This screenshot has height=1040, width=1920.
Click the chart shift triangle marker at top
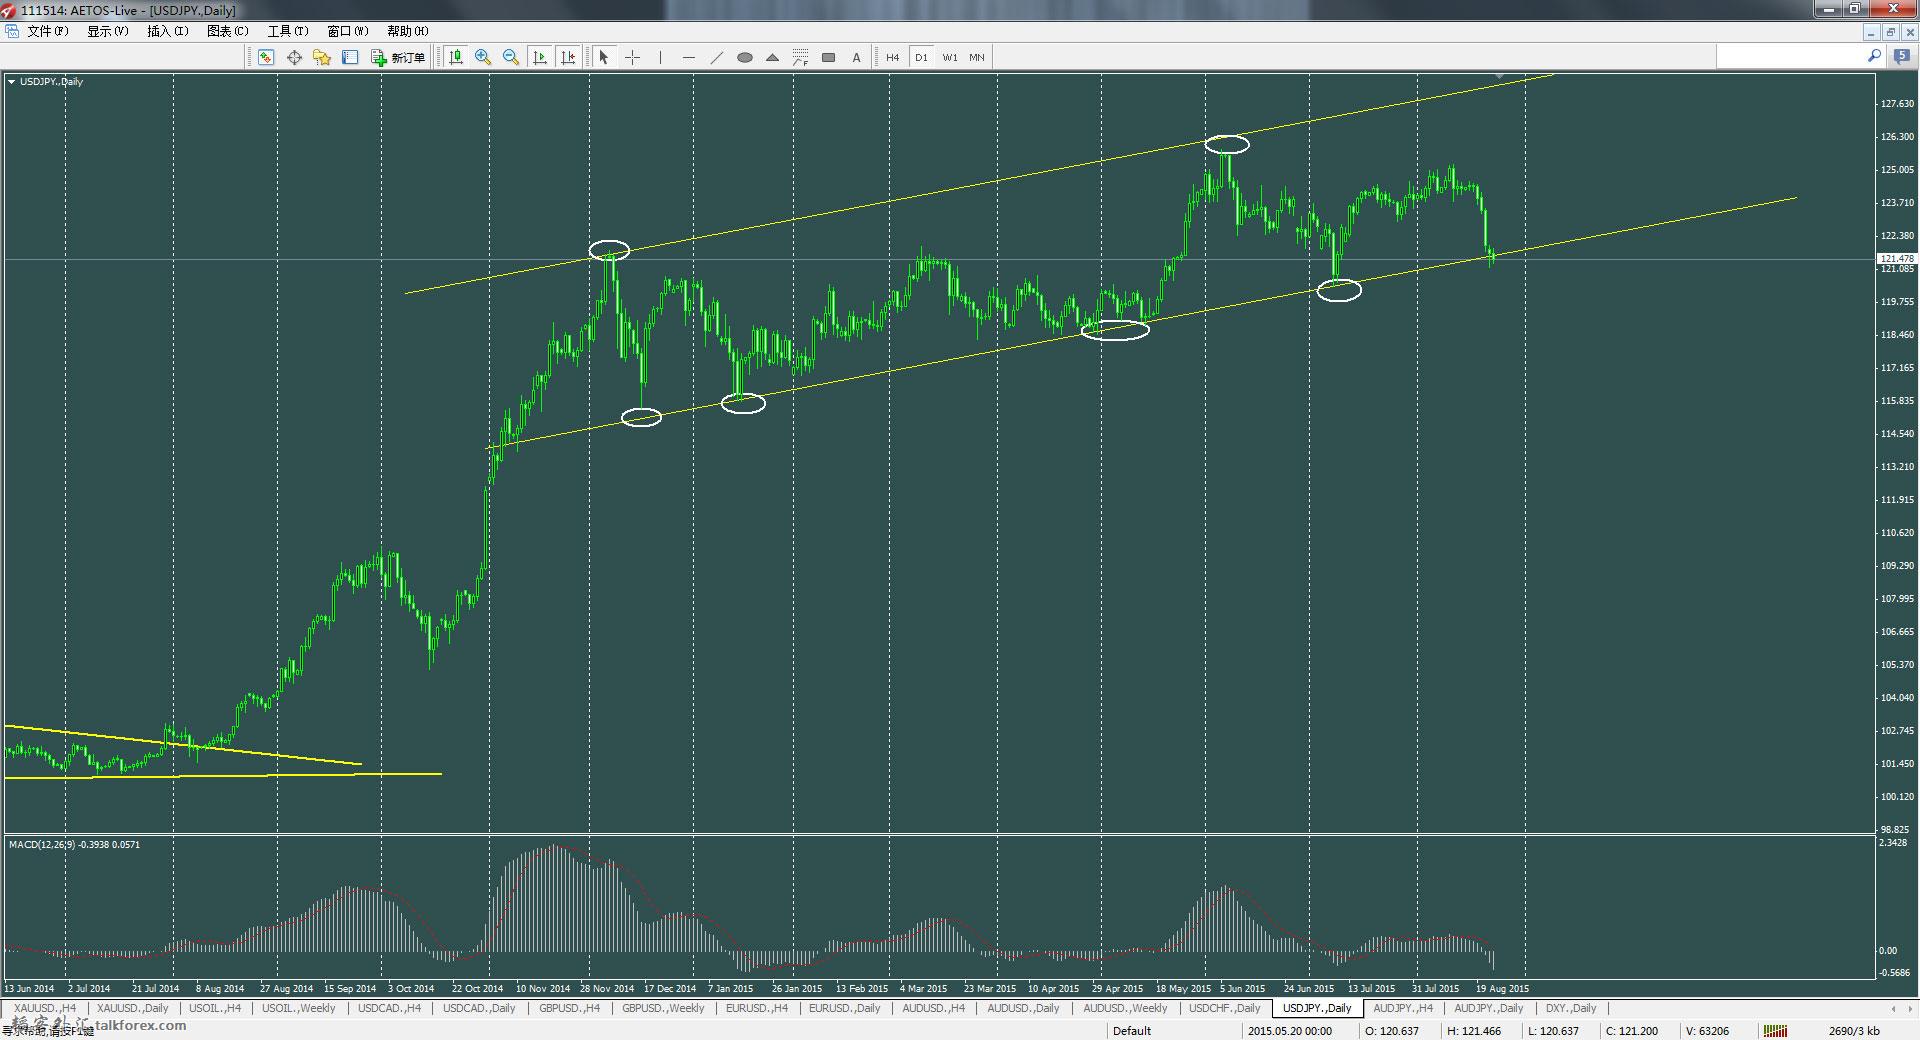click(1499, 76)
